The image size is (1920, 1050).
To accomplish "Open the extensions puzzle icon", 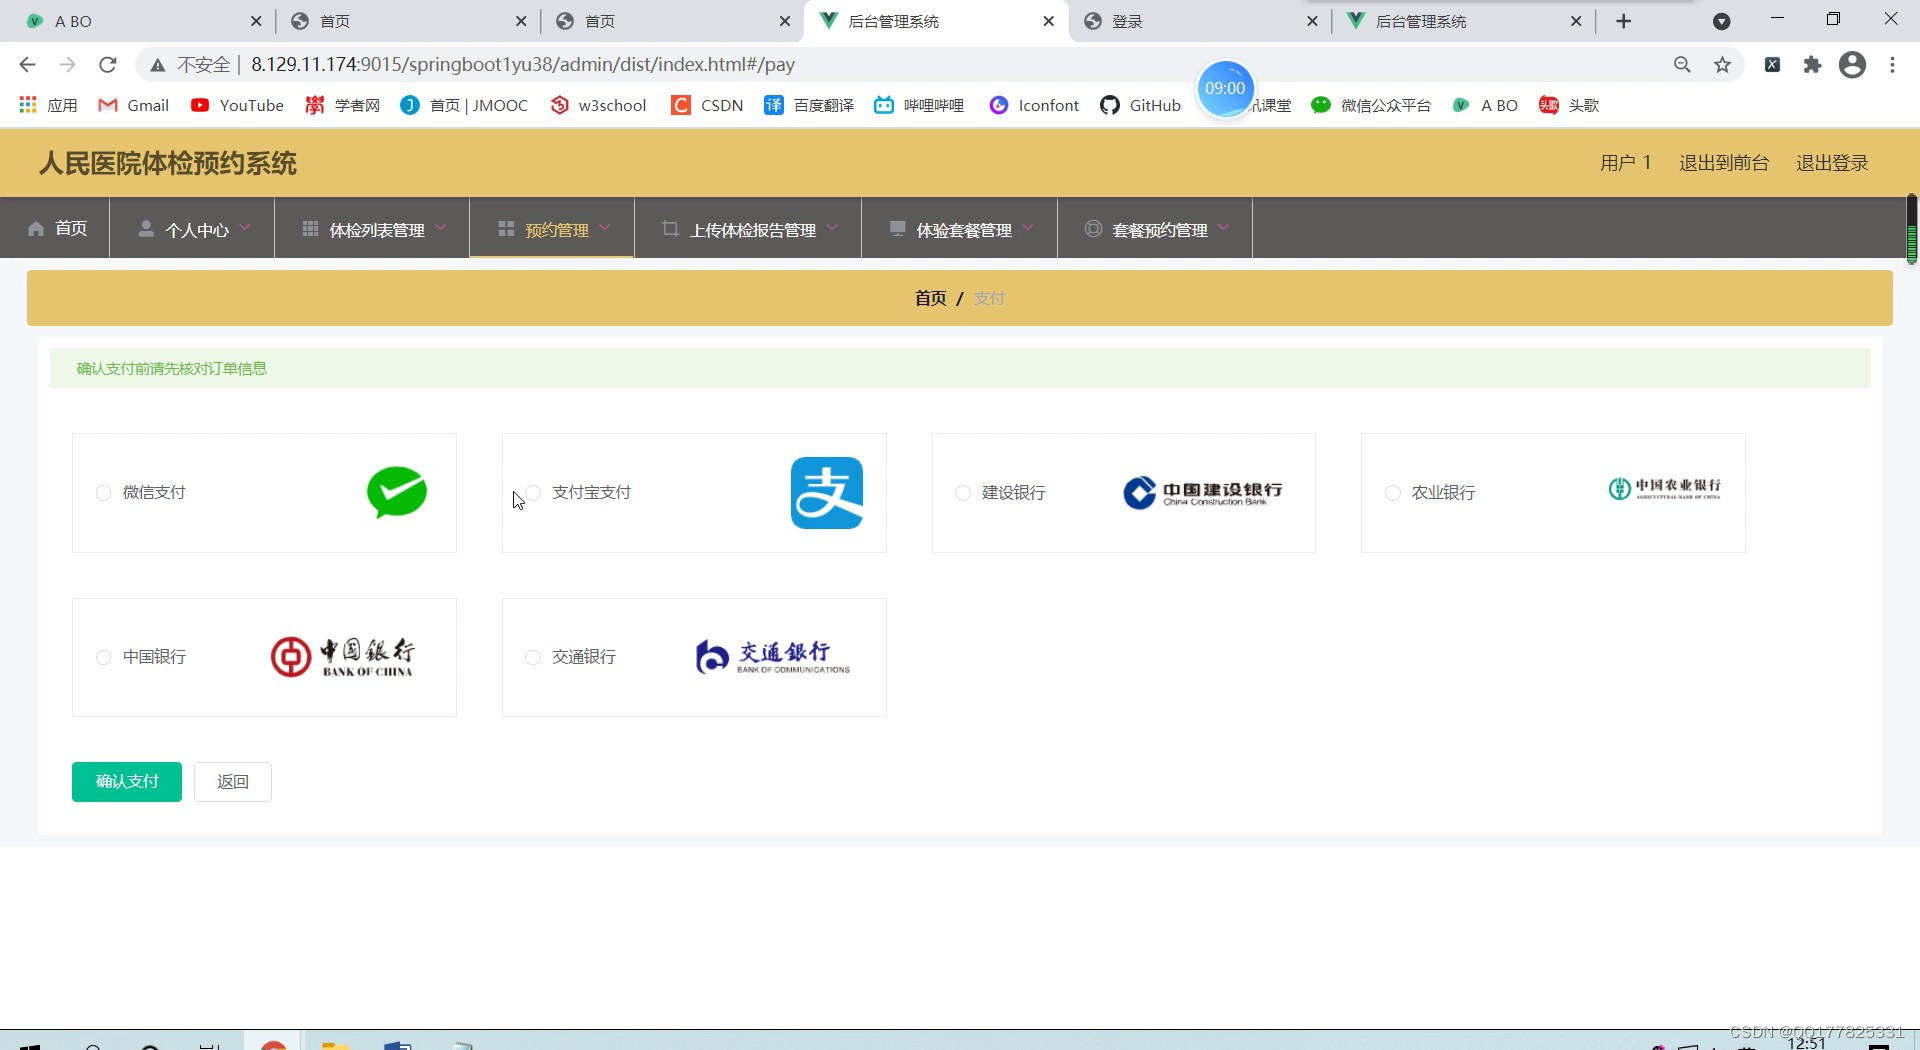I will tap(1812, 65).
